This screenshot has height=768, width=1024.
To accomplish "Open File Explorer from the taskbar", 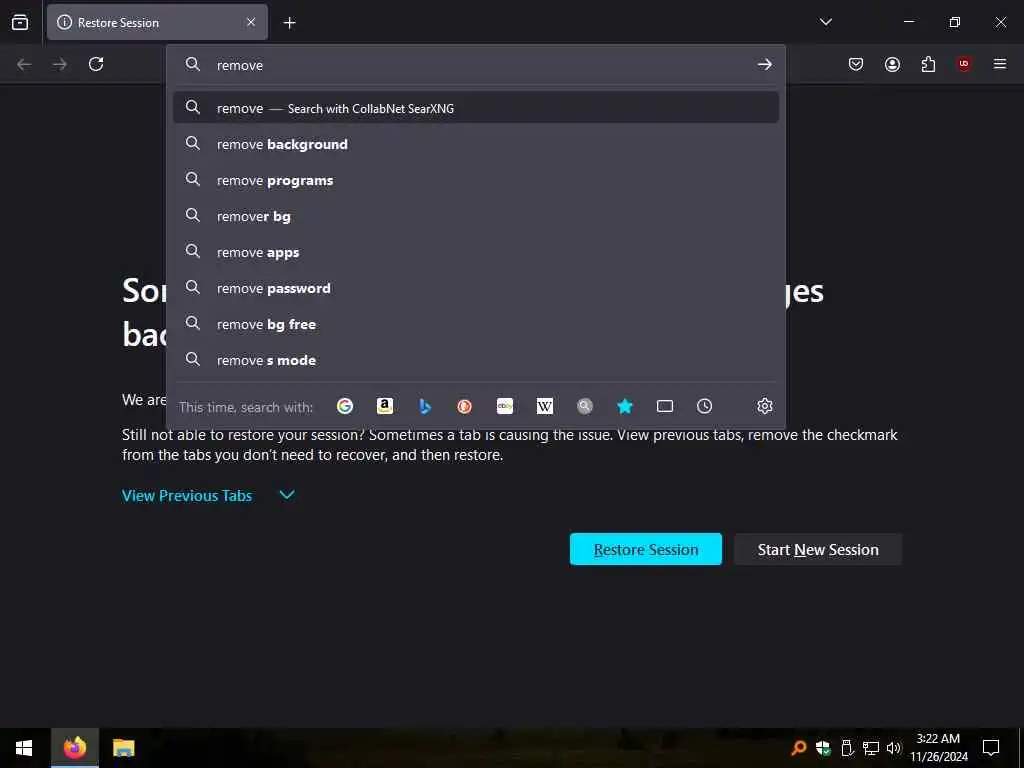I will [123, 748].
